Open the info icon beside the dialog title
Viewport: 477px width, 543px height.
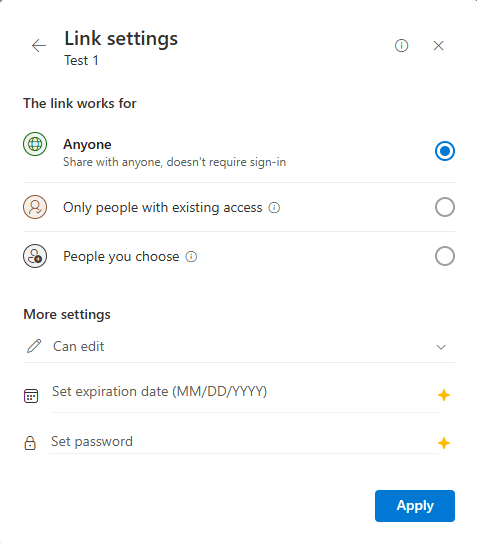pos(401,46)
